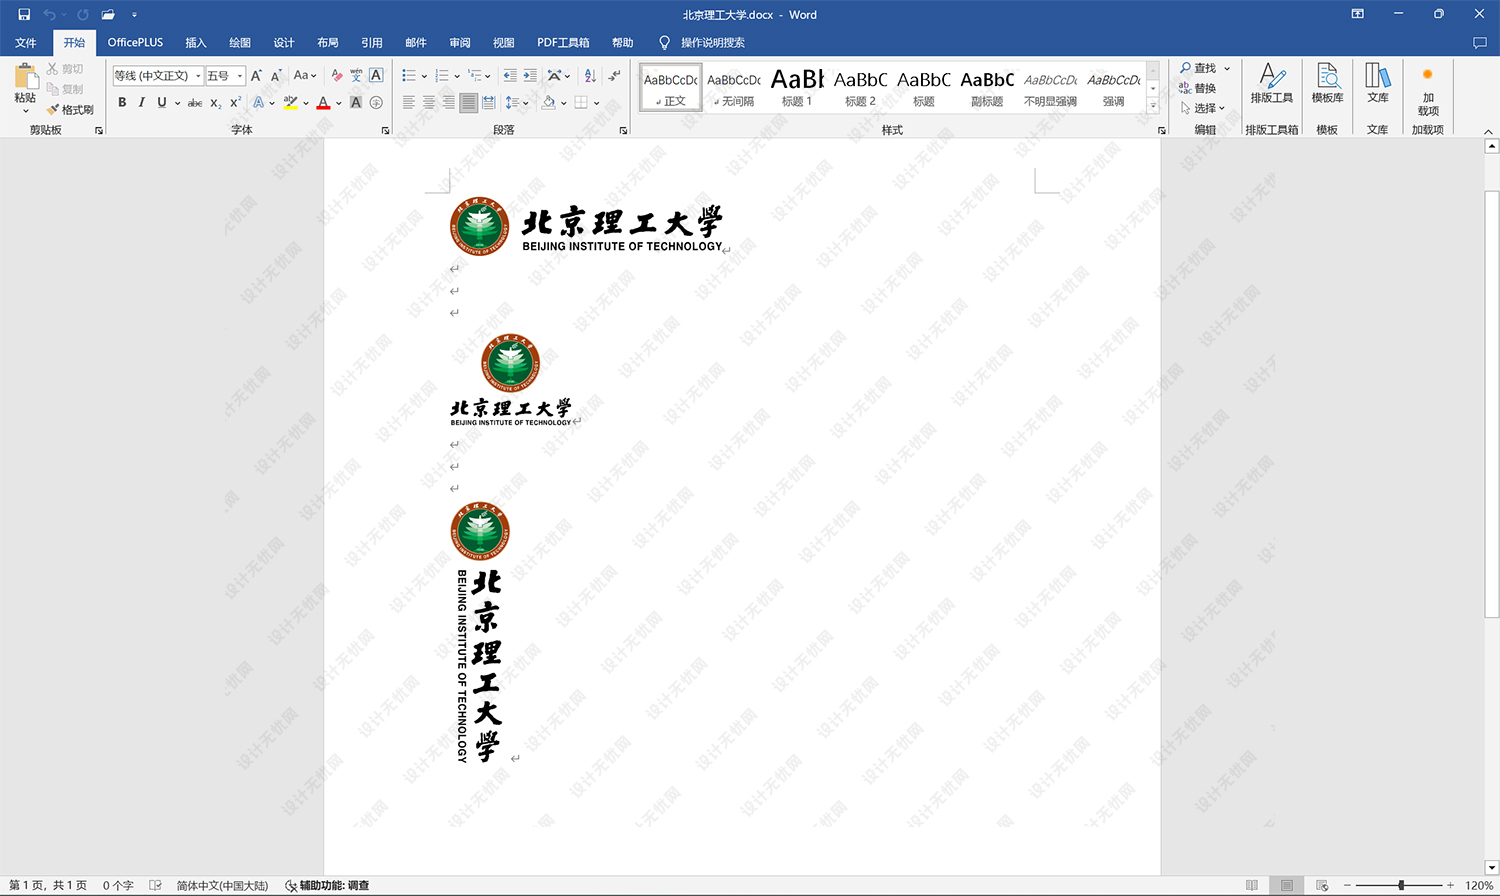Click the distributed alignment icon
This screenshot has width=1500, height=896.
click(488, 103)
